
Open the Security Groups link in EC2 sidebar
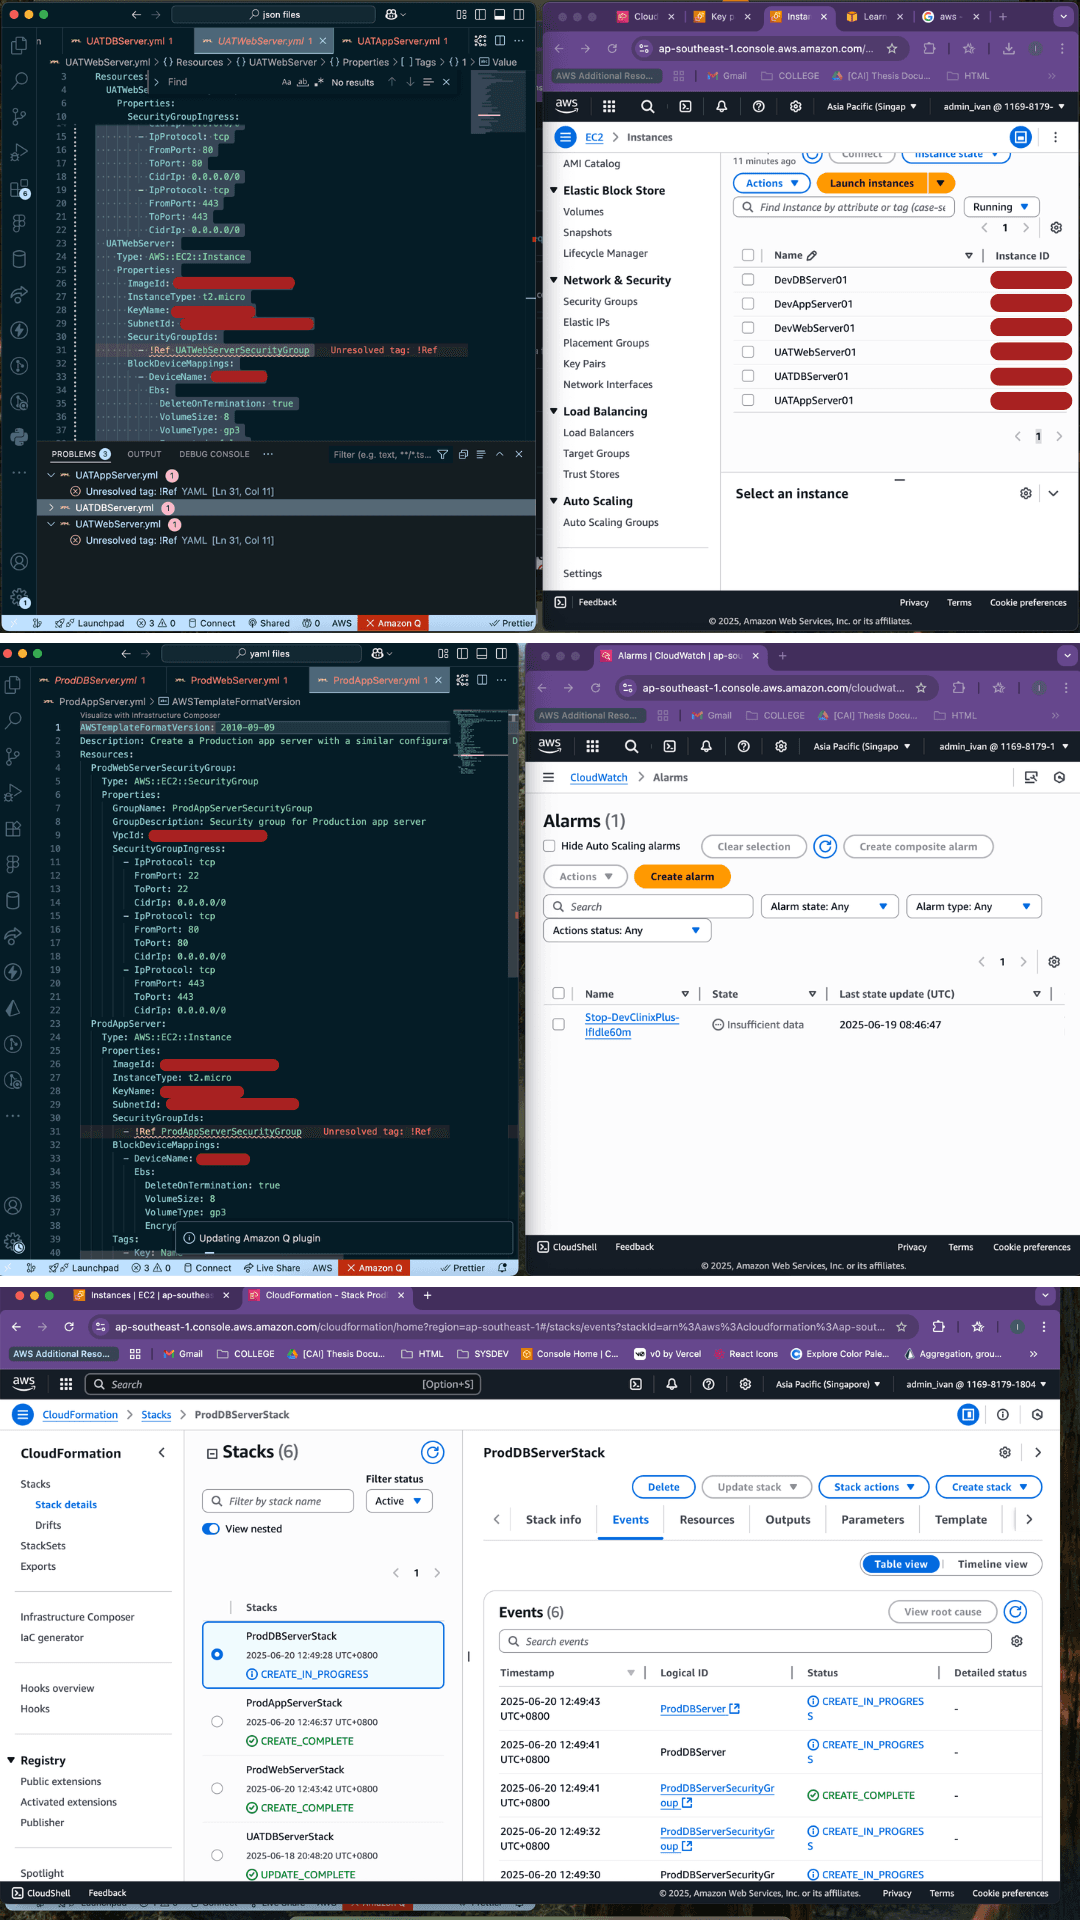tap(600, 301)
